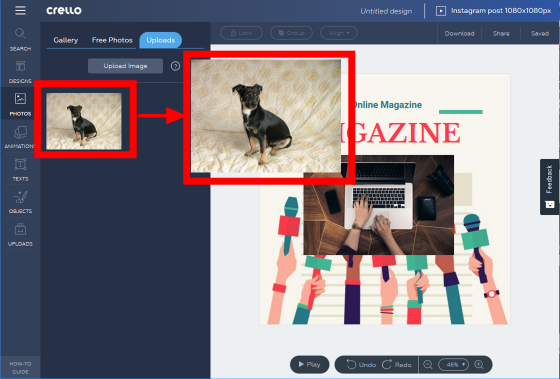Click the help question mark icon
Screen dimensions: 560x379
175,66
